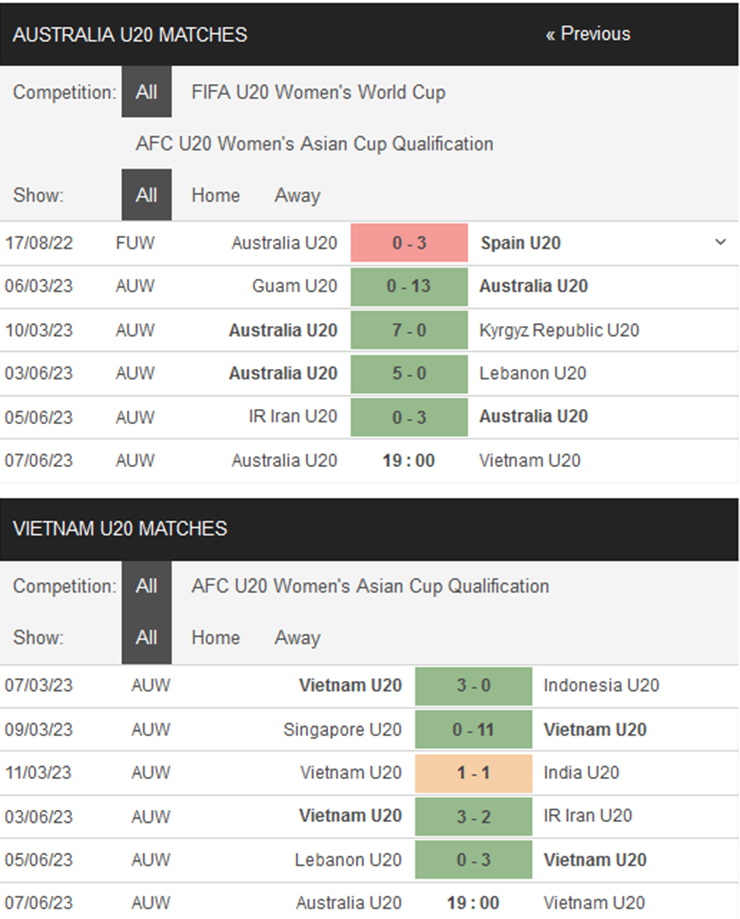Show only Home matches for Vietnam U20
This screenshot has height=919, width=740.
[215, 637]
